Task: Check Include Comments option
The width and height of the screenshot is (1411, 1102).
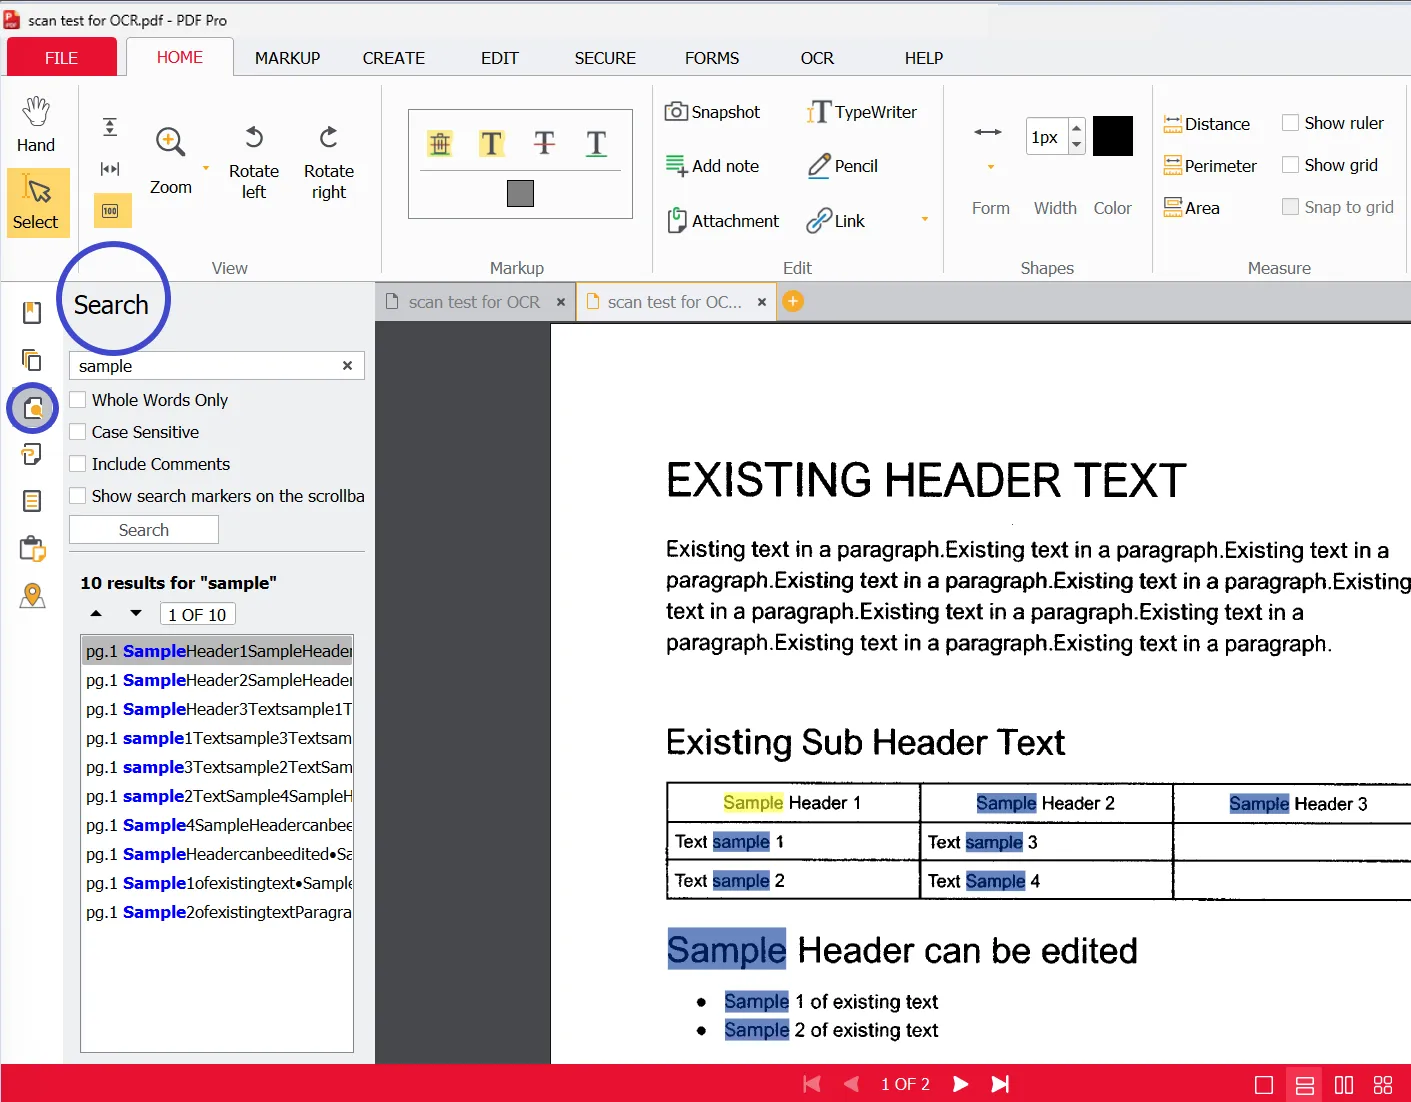Action: click(77, 464)
